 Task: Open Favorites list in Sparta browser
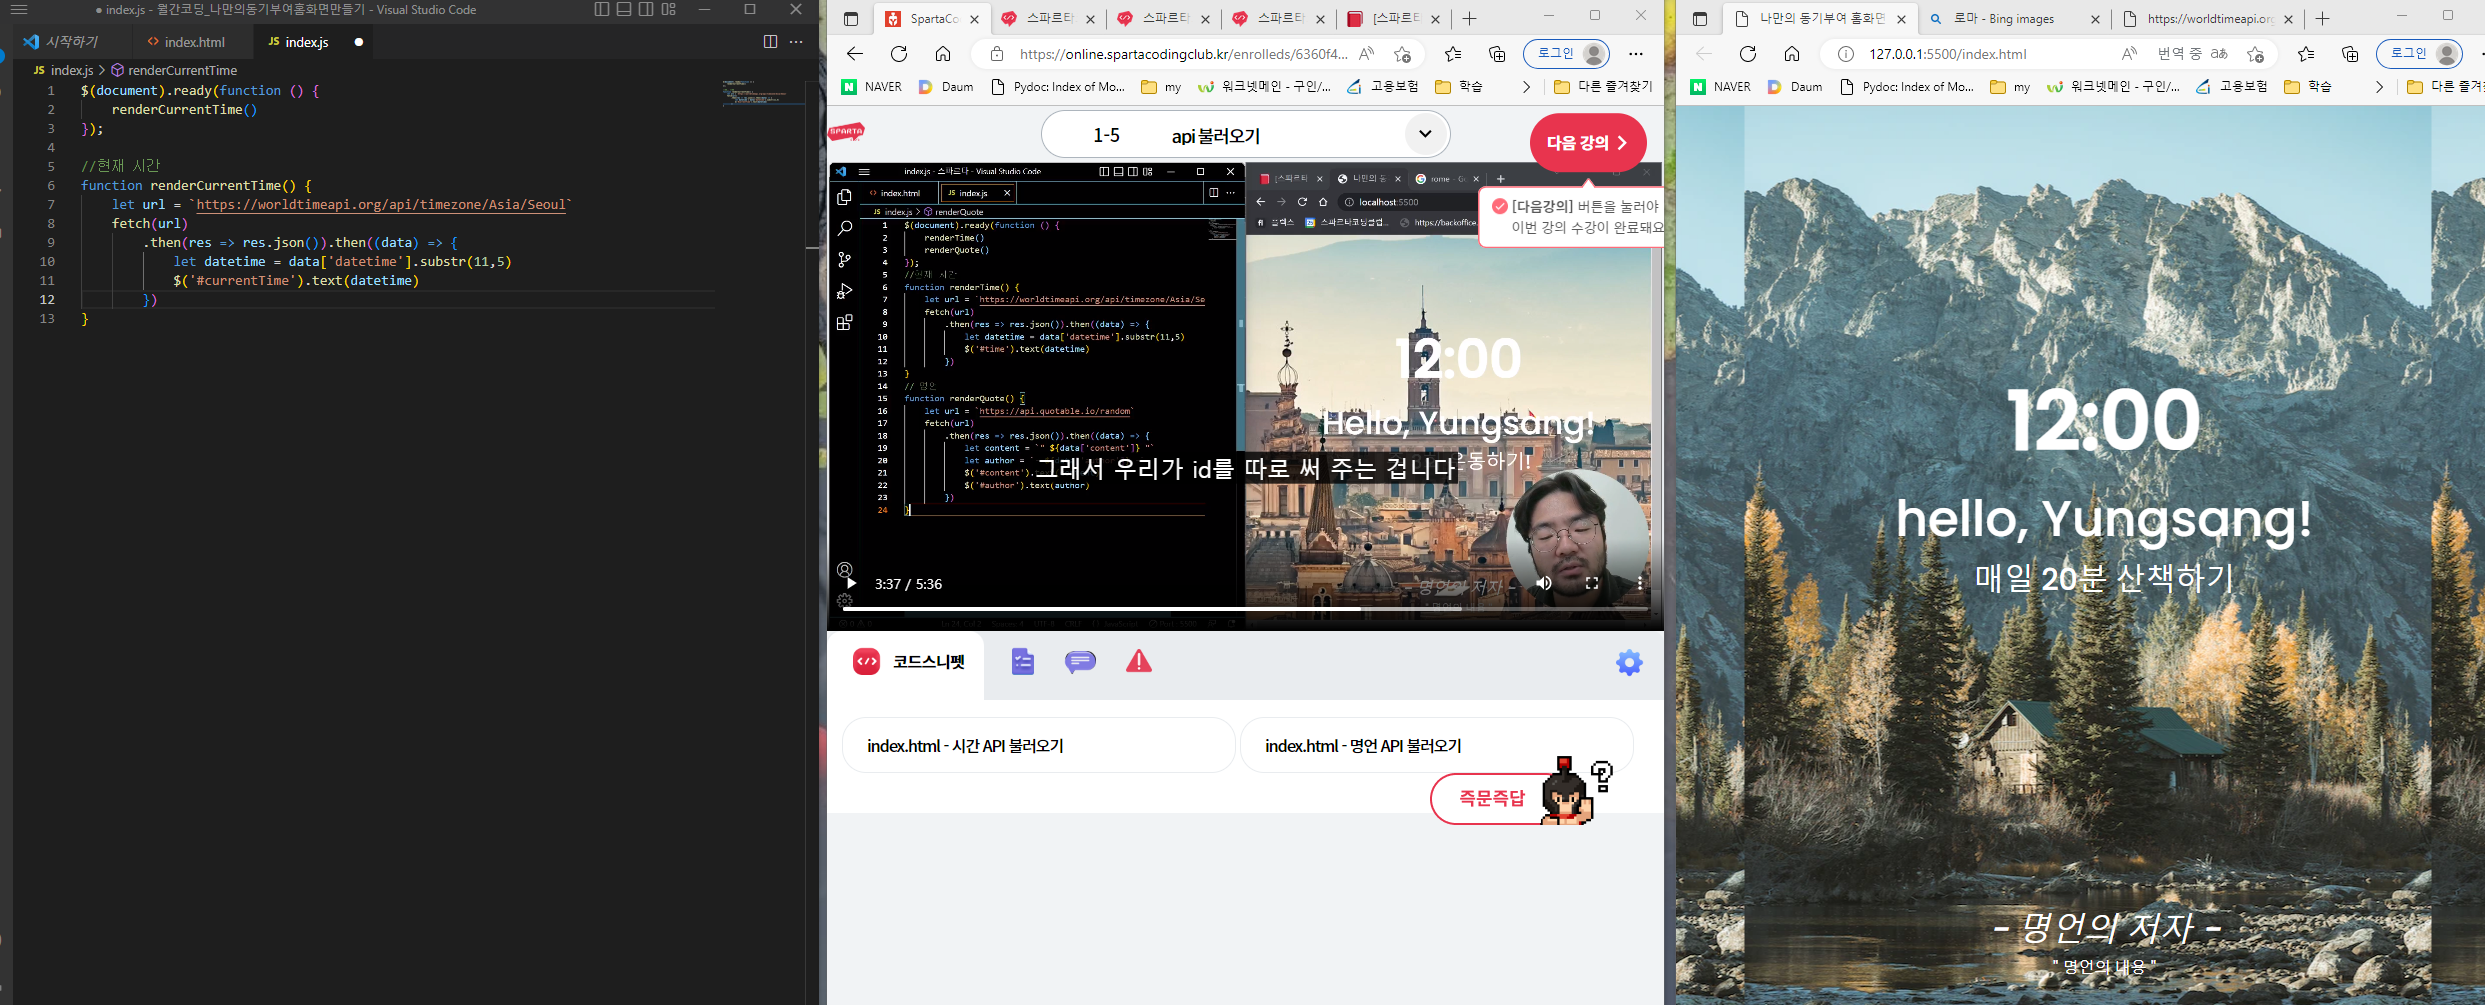click(x=1453, y=54)
